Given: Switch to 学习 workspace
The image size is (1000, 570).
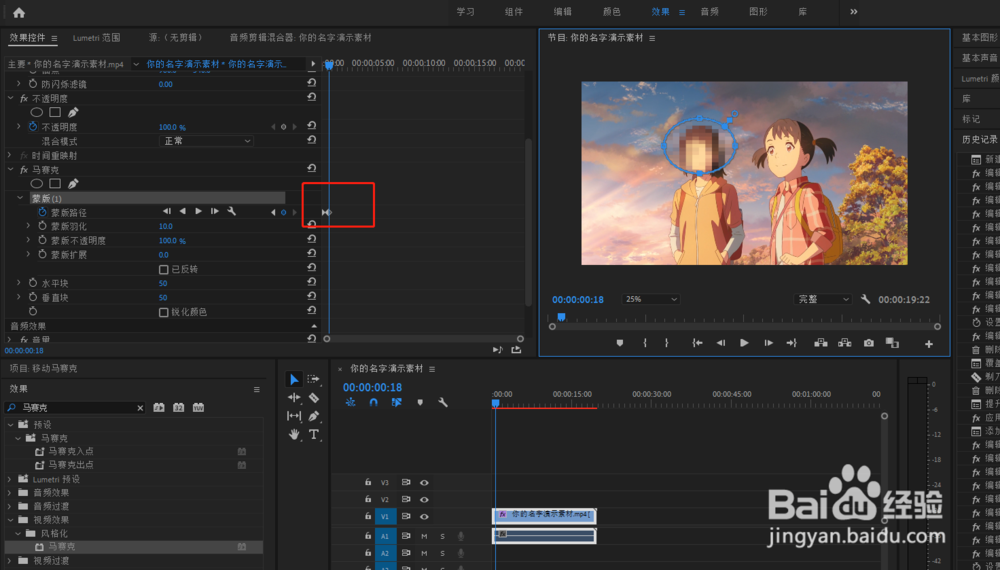Looking at the screenshot, I should 466,11.
